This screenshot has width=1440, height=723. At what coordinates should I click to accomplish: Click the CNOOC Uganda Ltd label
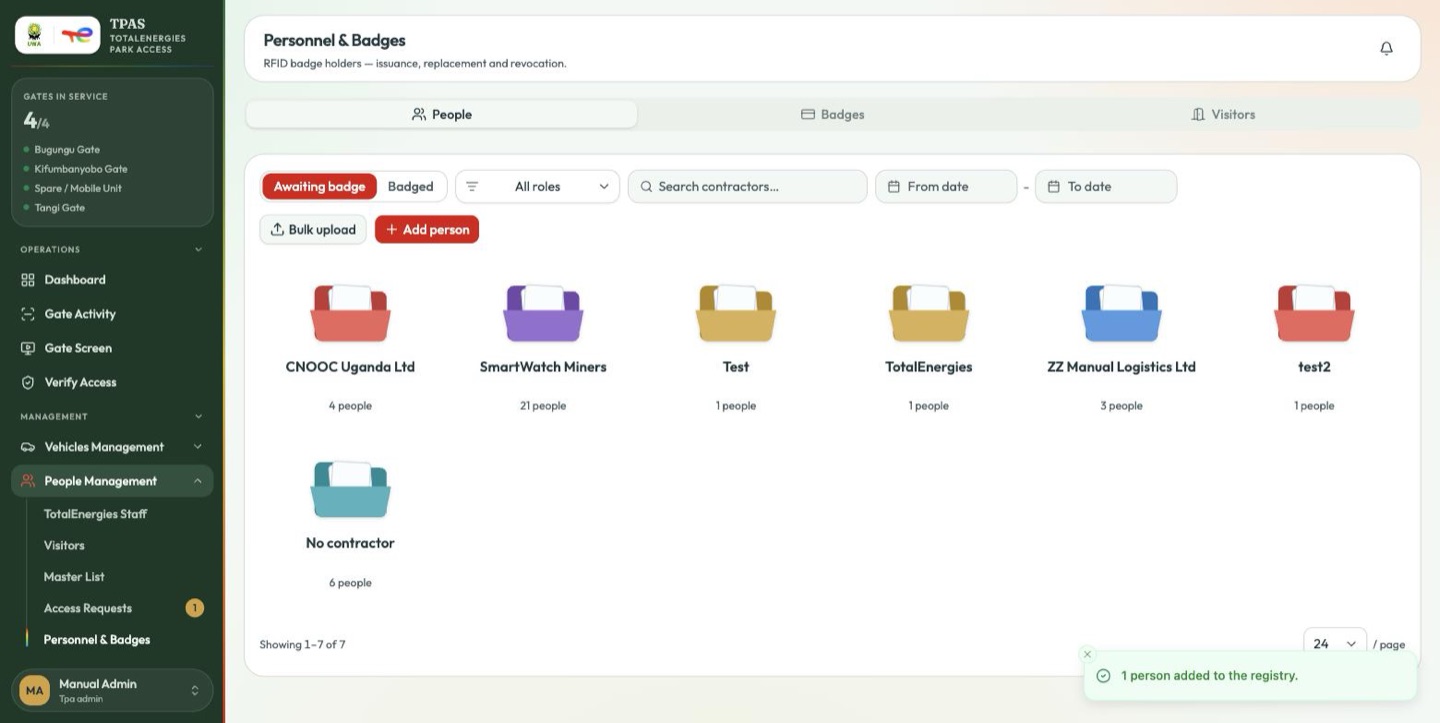click(350, 367)
